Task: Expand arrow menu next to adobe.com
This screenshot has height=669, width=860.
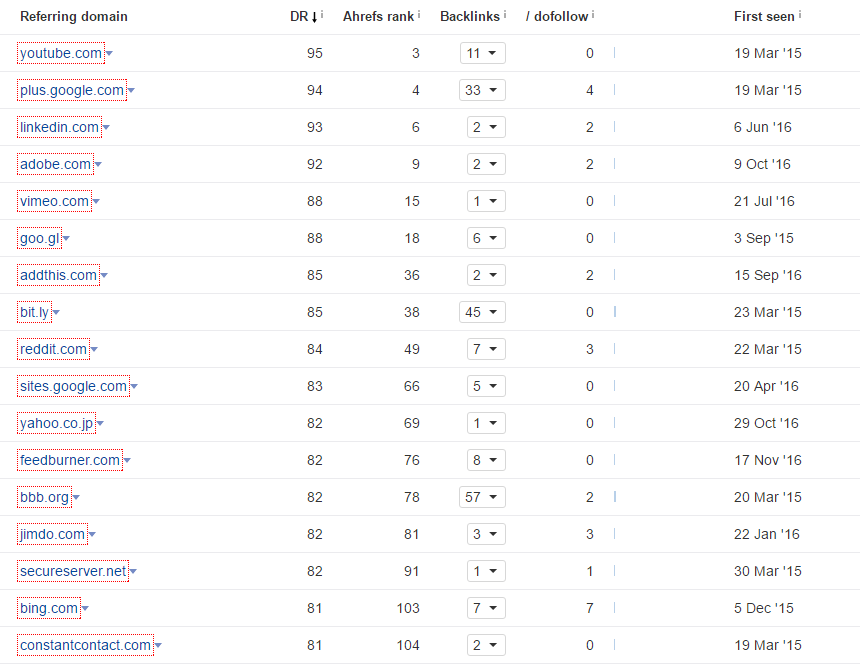Action: (98, 165)
